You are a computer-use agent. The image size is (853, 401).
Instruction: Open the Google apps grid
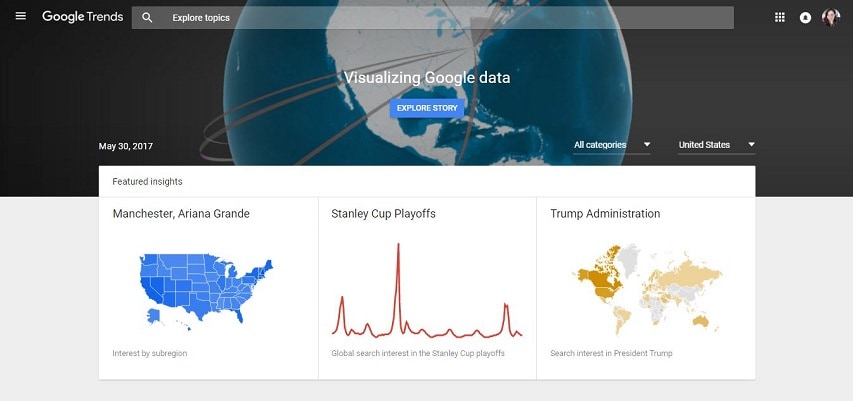pos(780,18)
